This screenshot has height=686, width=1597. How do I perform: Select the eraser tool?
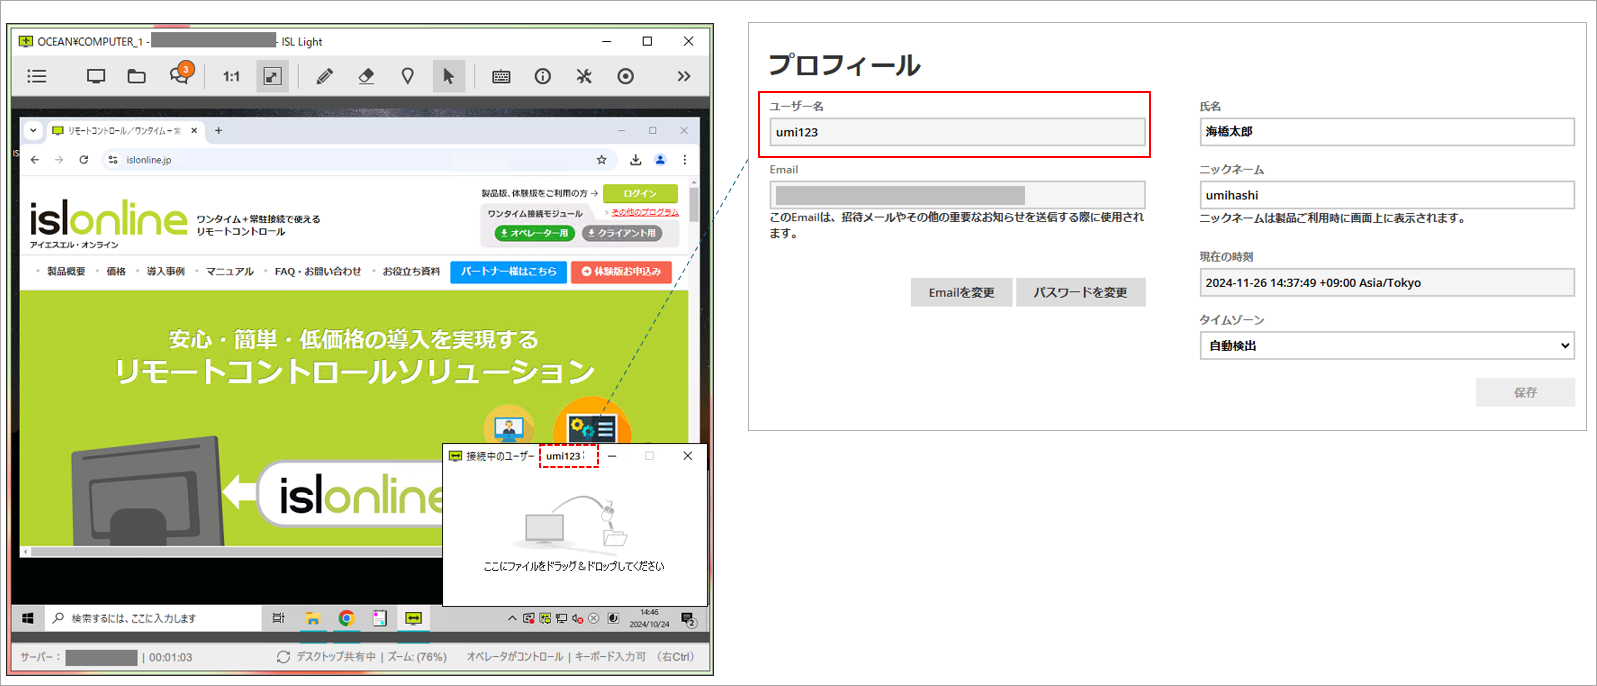[x=366, y=76]
